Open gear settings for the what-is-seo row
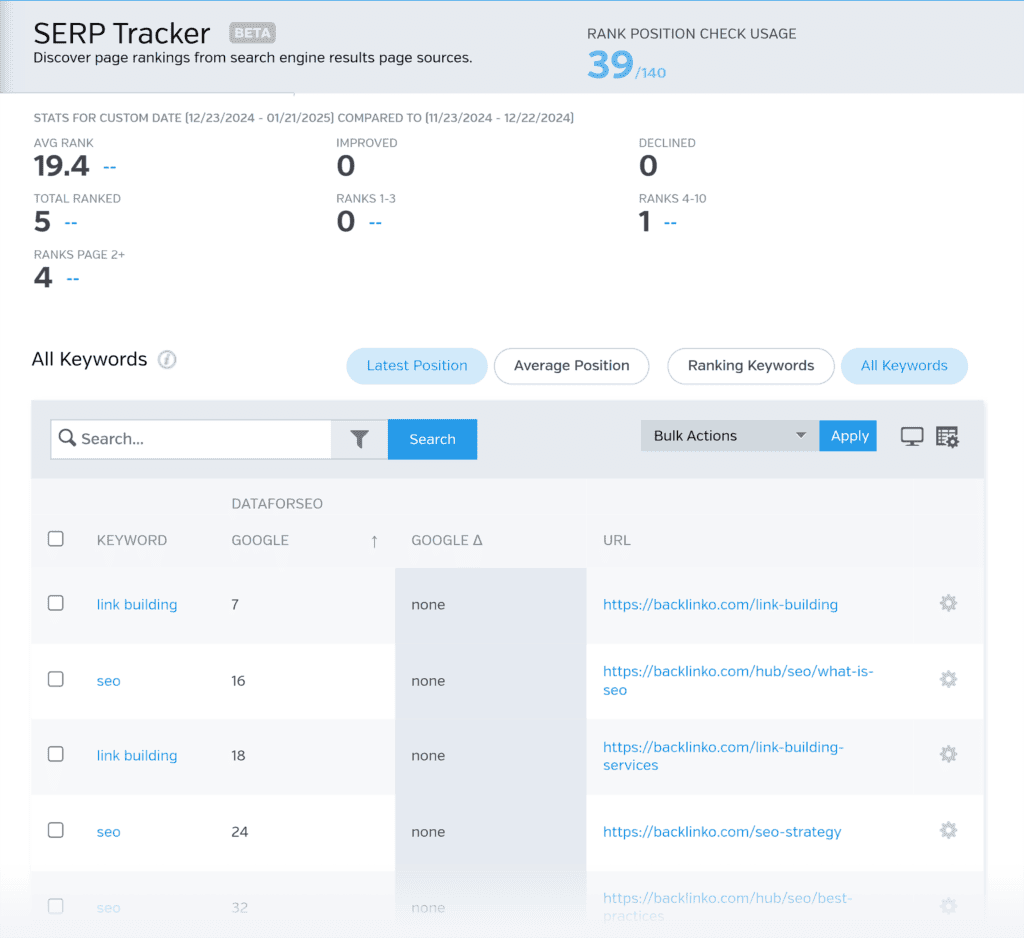The width and height of the screenshot is (1024, 938). [x=948, y=679]
